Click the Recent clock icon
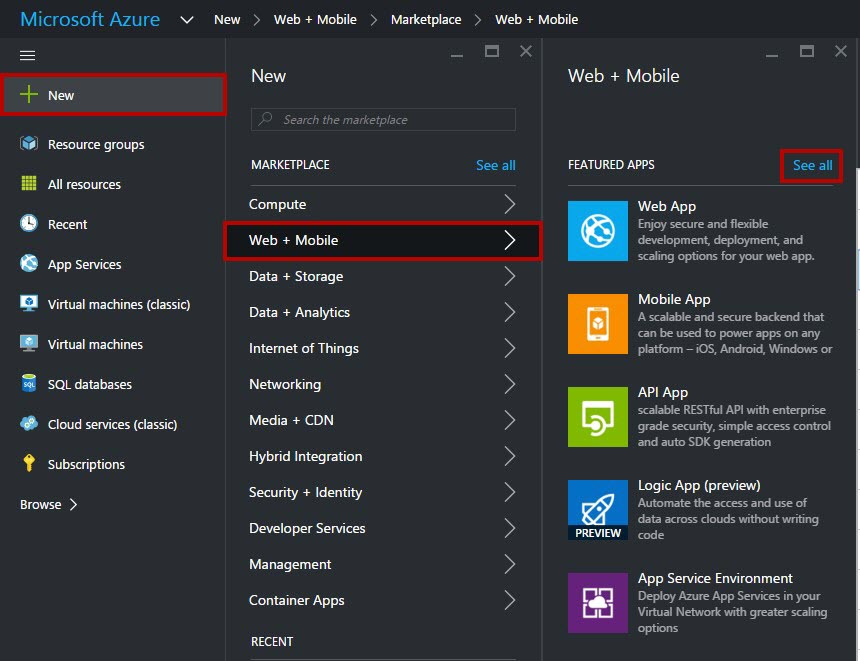Screen dimensions: 860x661 (x=29, y=223)
